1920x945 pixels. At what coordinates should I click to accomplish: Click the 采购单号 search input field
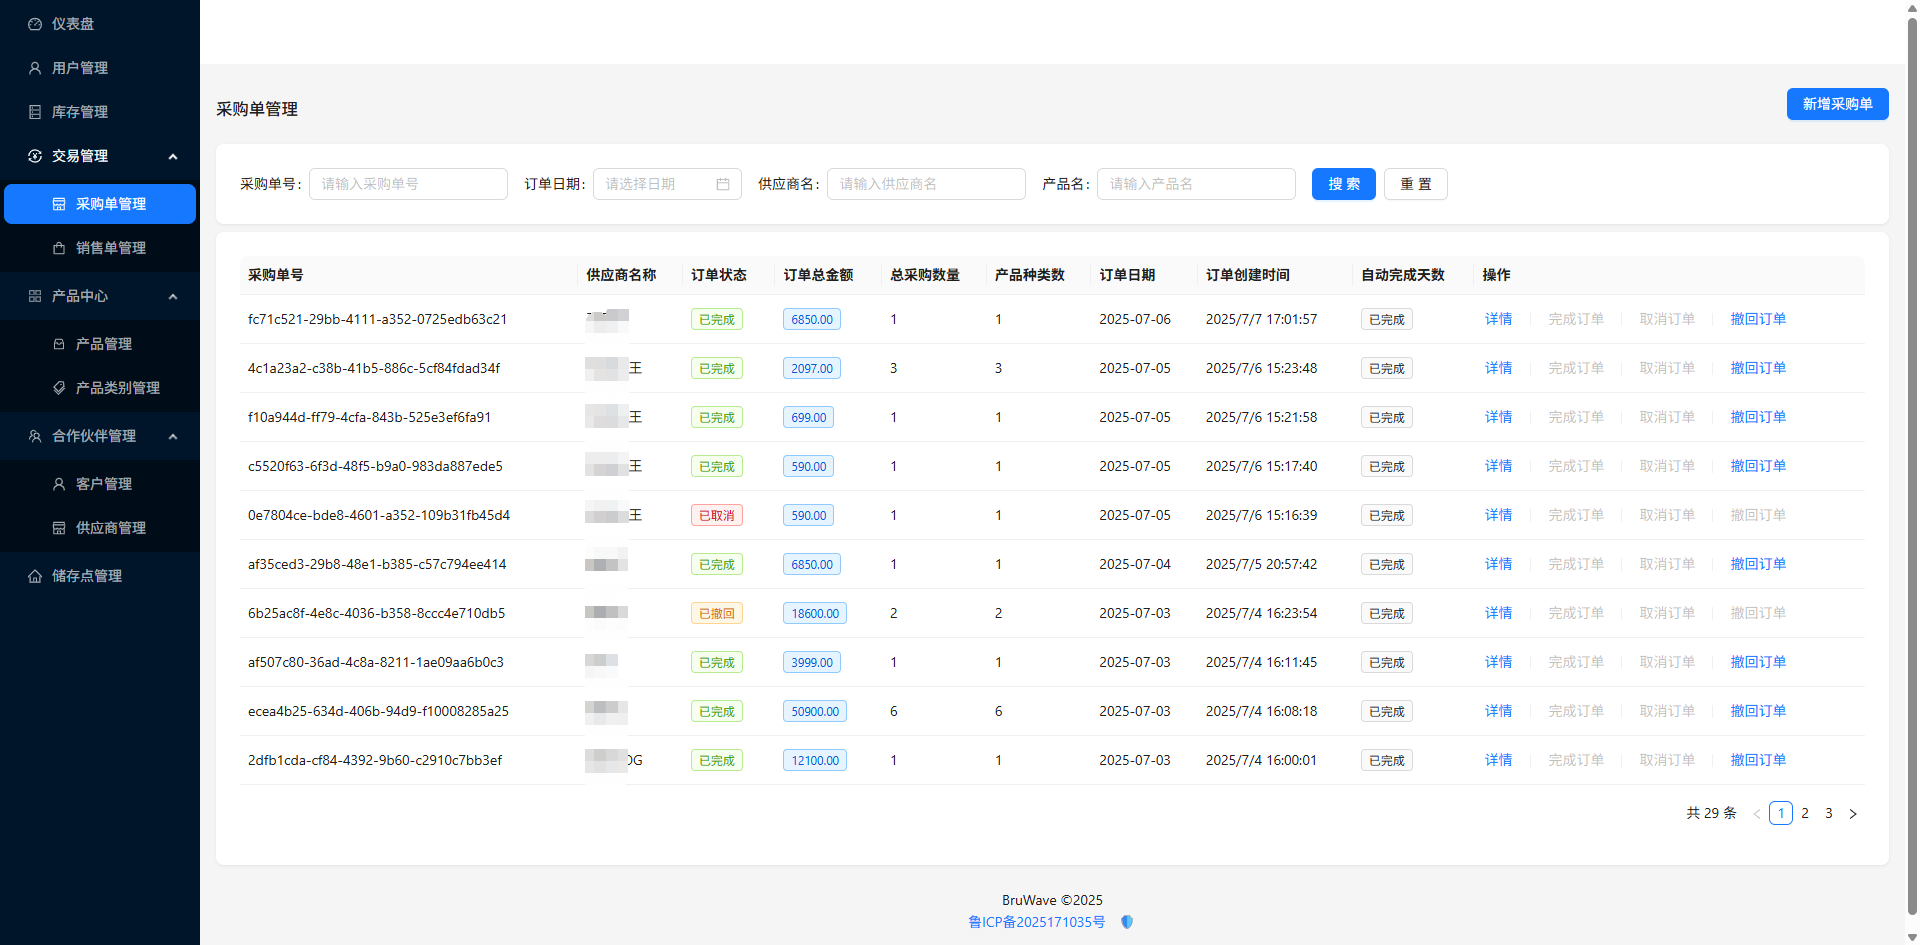pyautogui.click(x=408, y=184)
